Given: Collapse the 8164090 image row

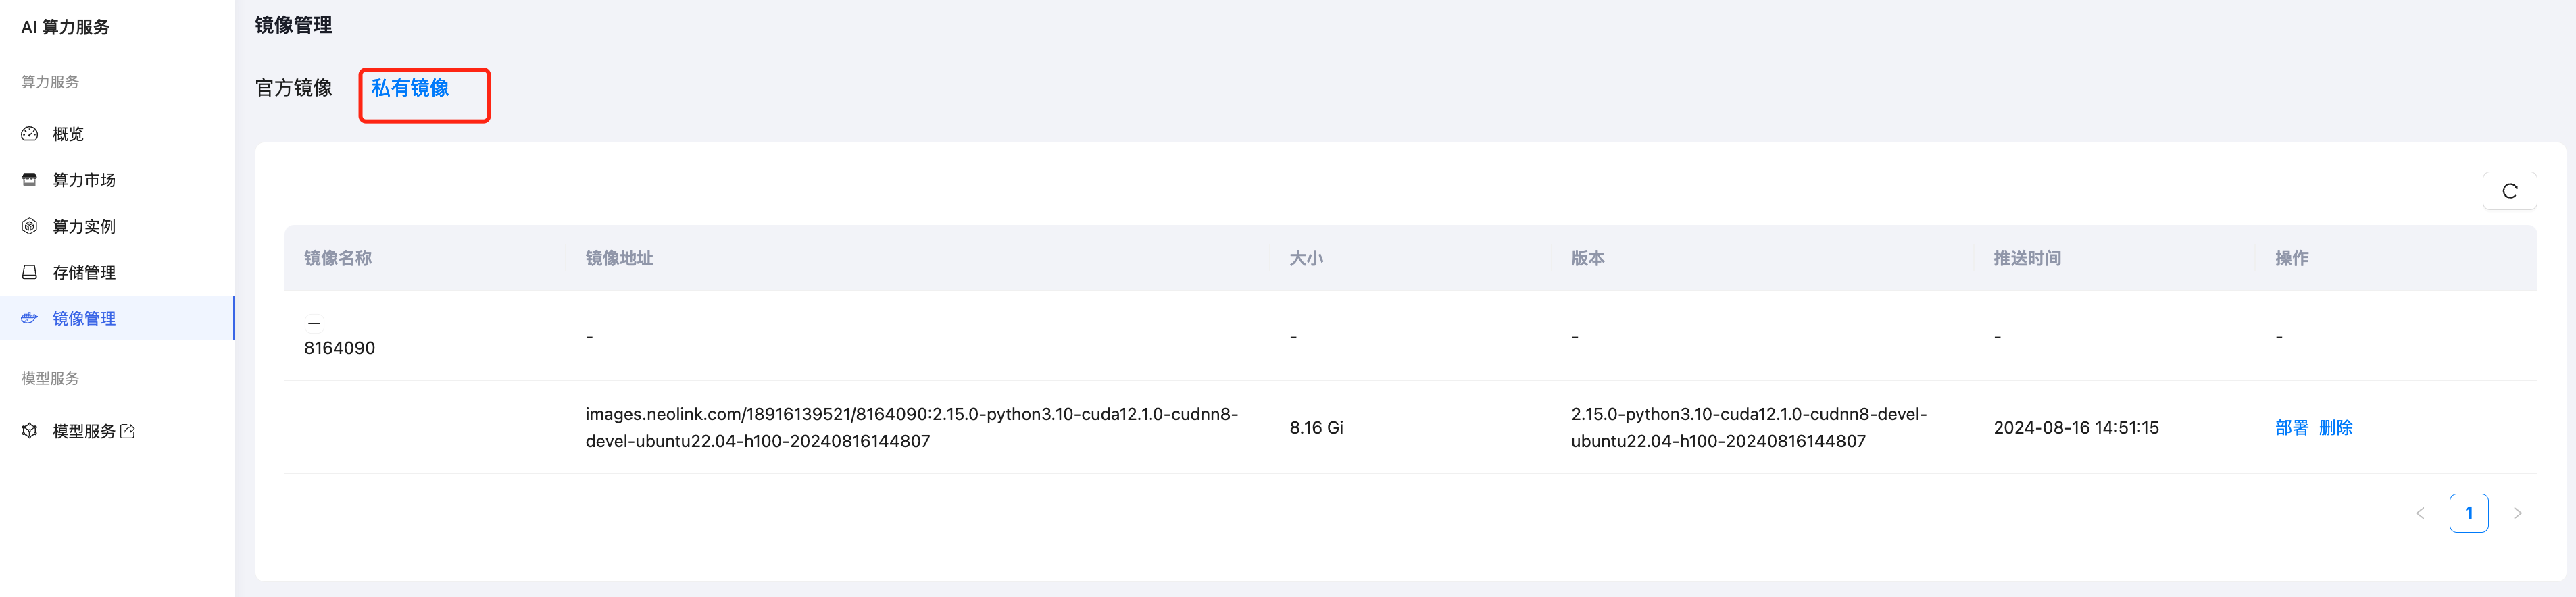Looking at the screenshot, I should click(x=314, y=322).
